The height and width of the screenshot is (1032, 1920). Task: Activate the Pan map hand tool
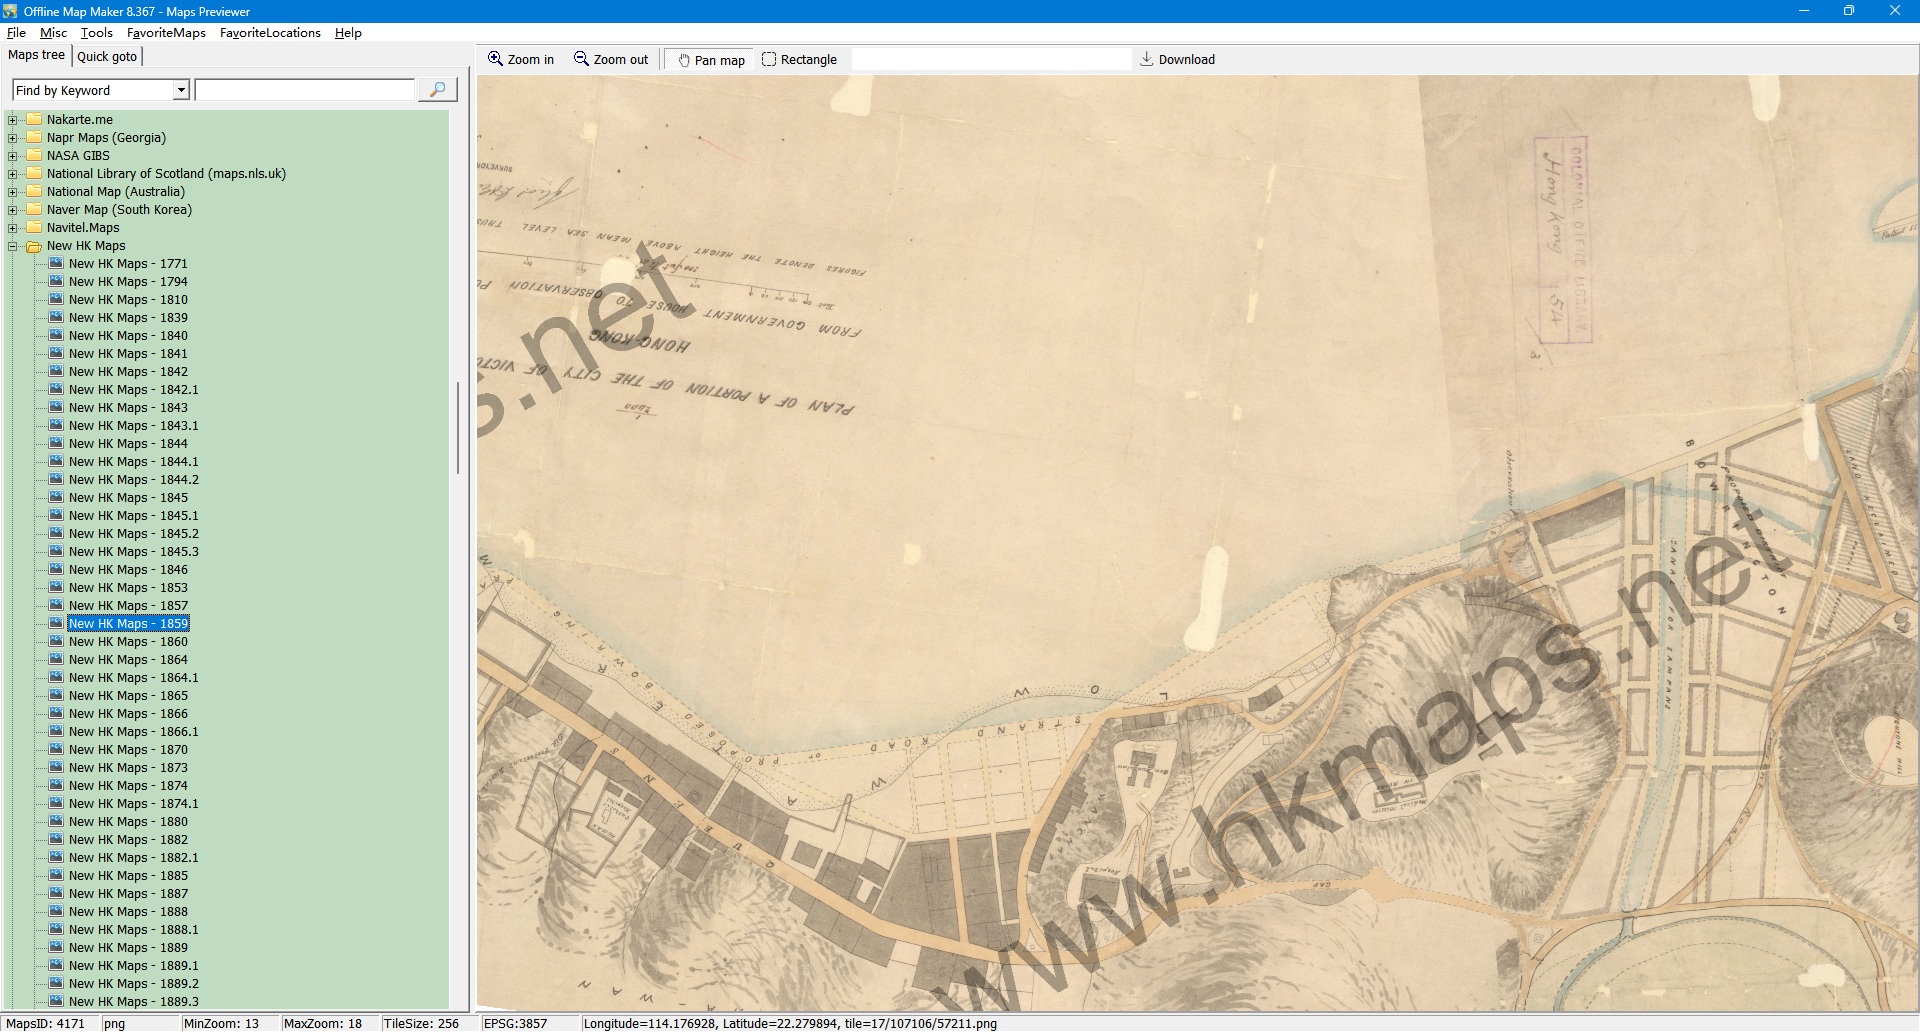711,60
